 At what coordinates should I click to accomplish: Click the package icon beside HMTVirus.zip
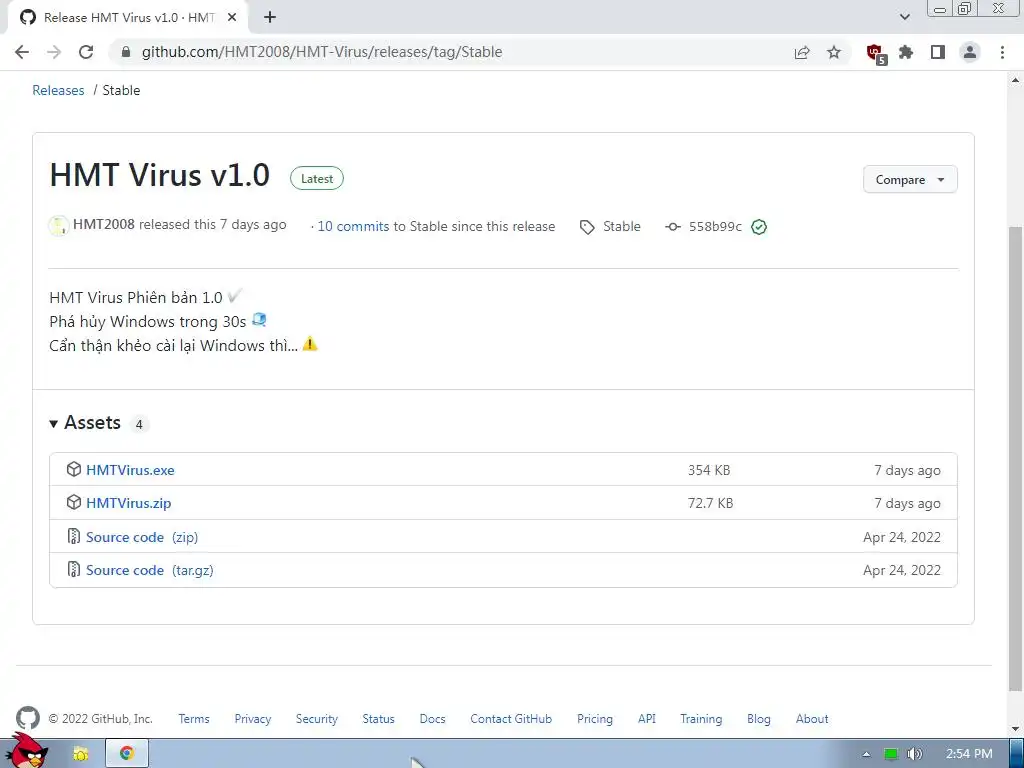pos(74,502)
